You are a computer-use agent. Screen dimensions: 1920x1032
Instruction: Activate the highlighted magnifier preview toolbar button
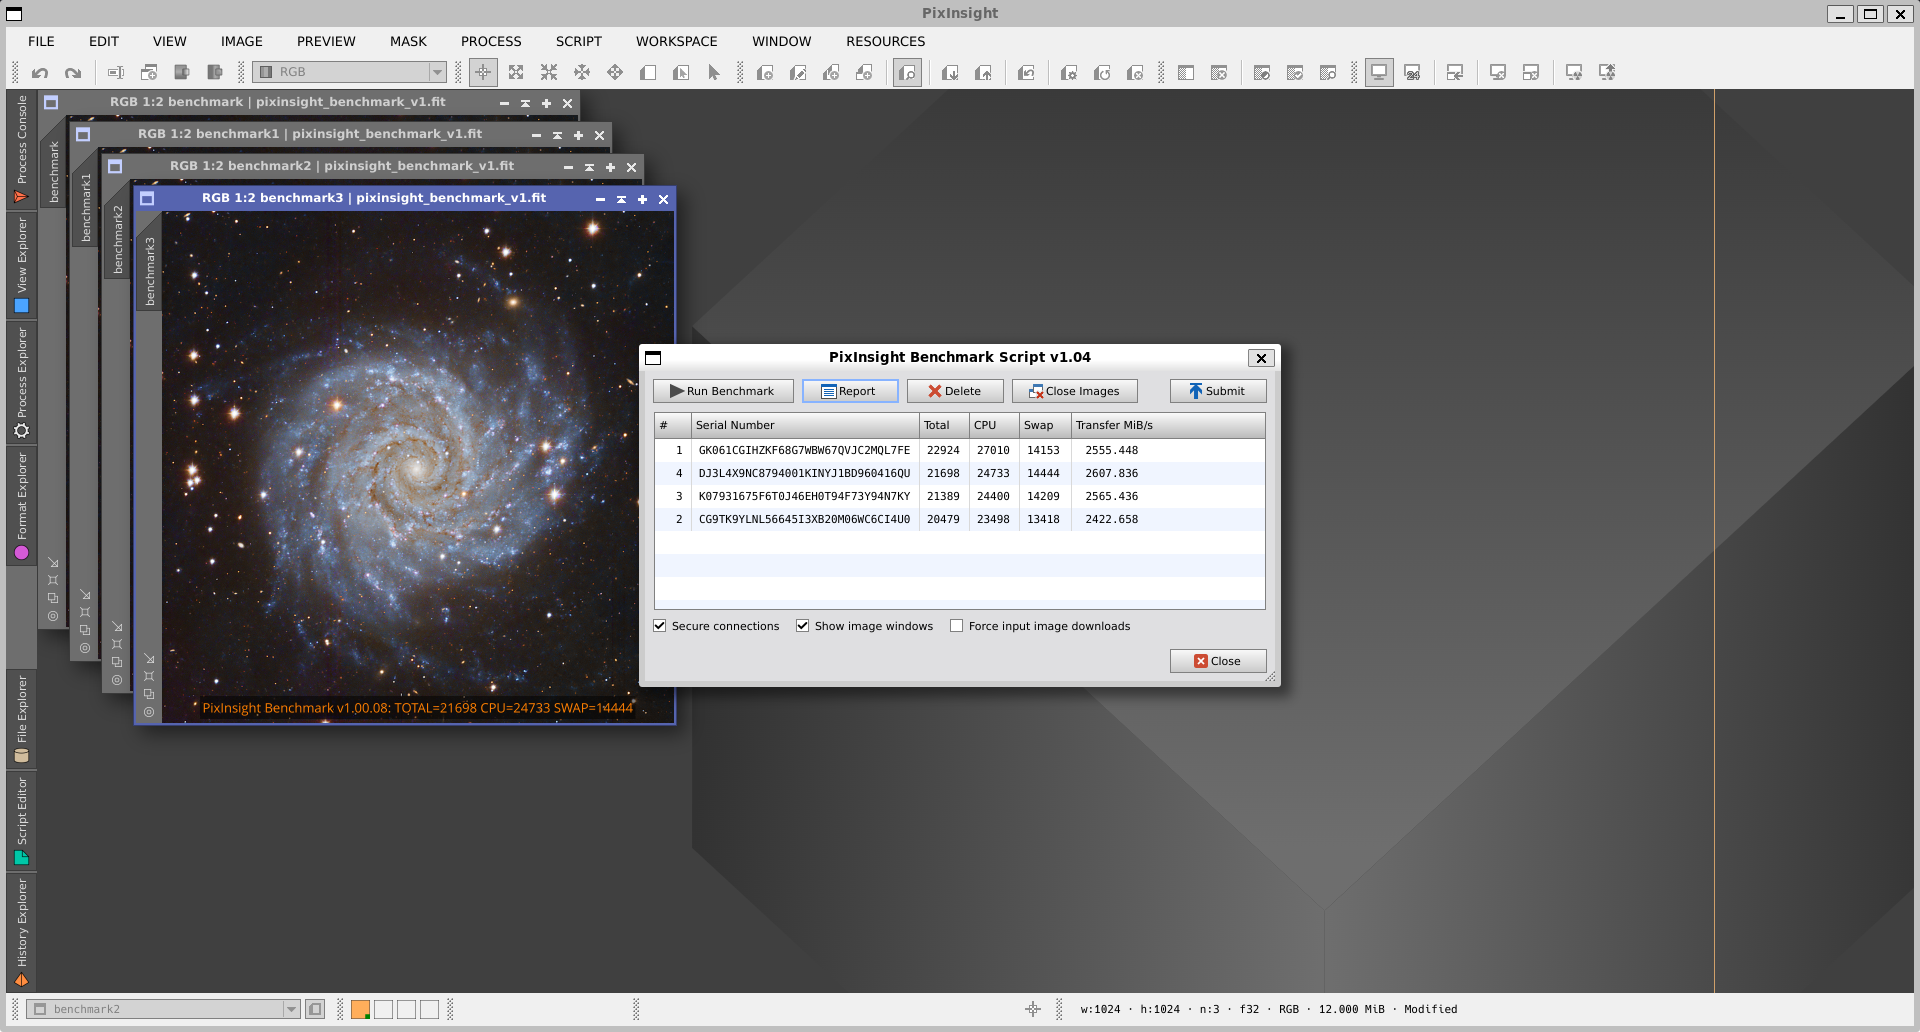(907, 72)
